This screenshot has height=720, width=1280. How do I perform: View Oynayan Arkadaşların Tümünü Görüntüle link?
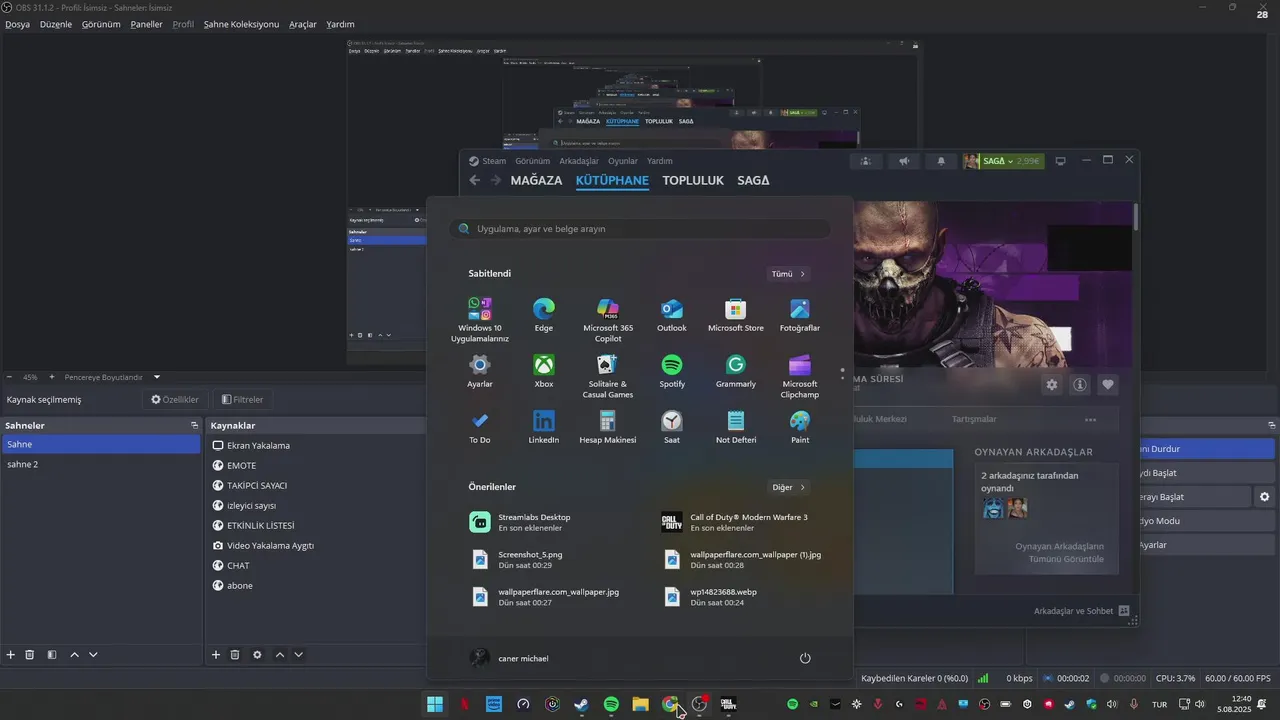click(1059, 552)
